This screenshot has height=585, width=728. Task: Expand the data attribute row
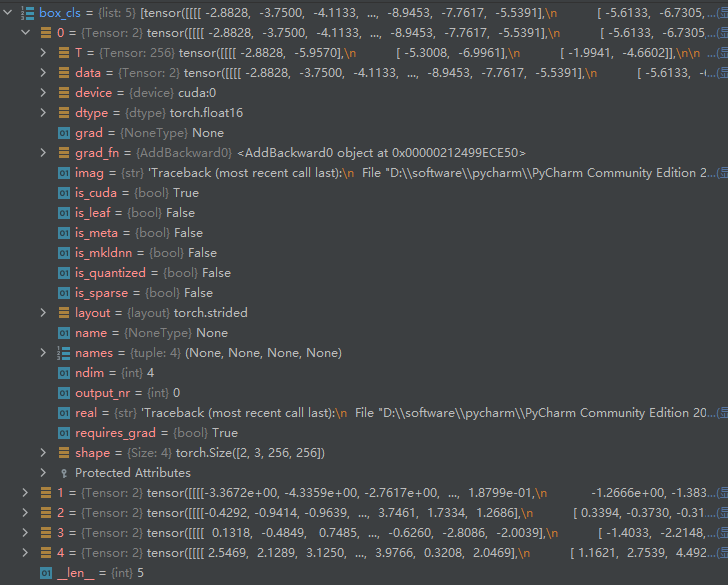pyautogui.click(x=43, y=72)
